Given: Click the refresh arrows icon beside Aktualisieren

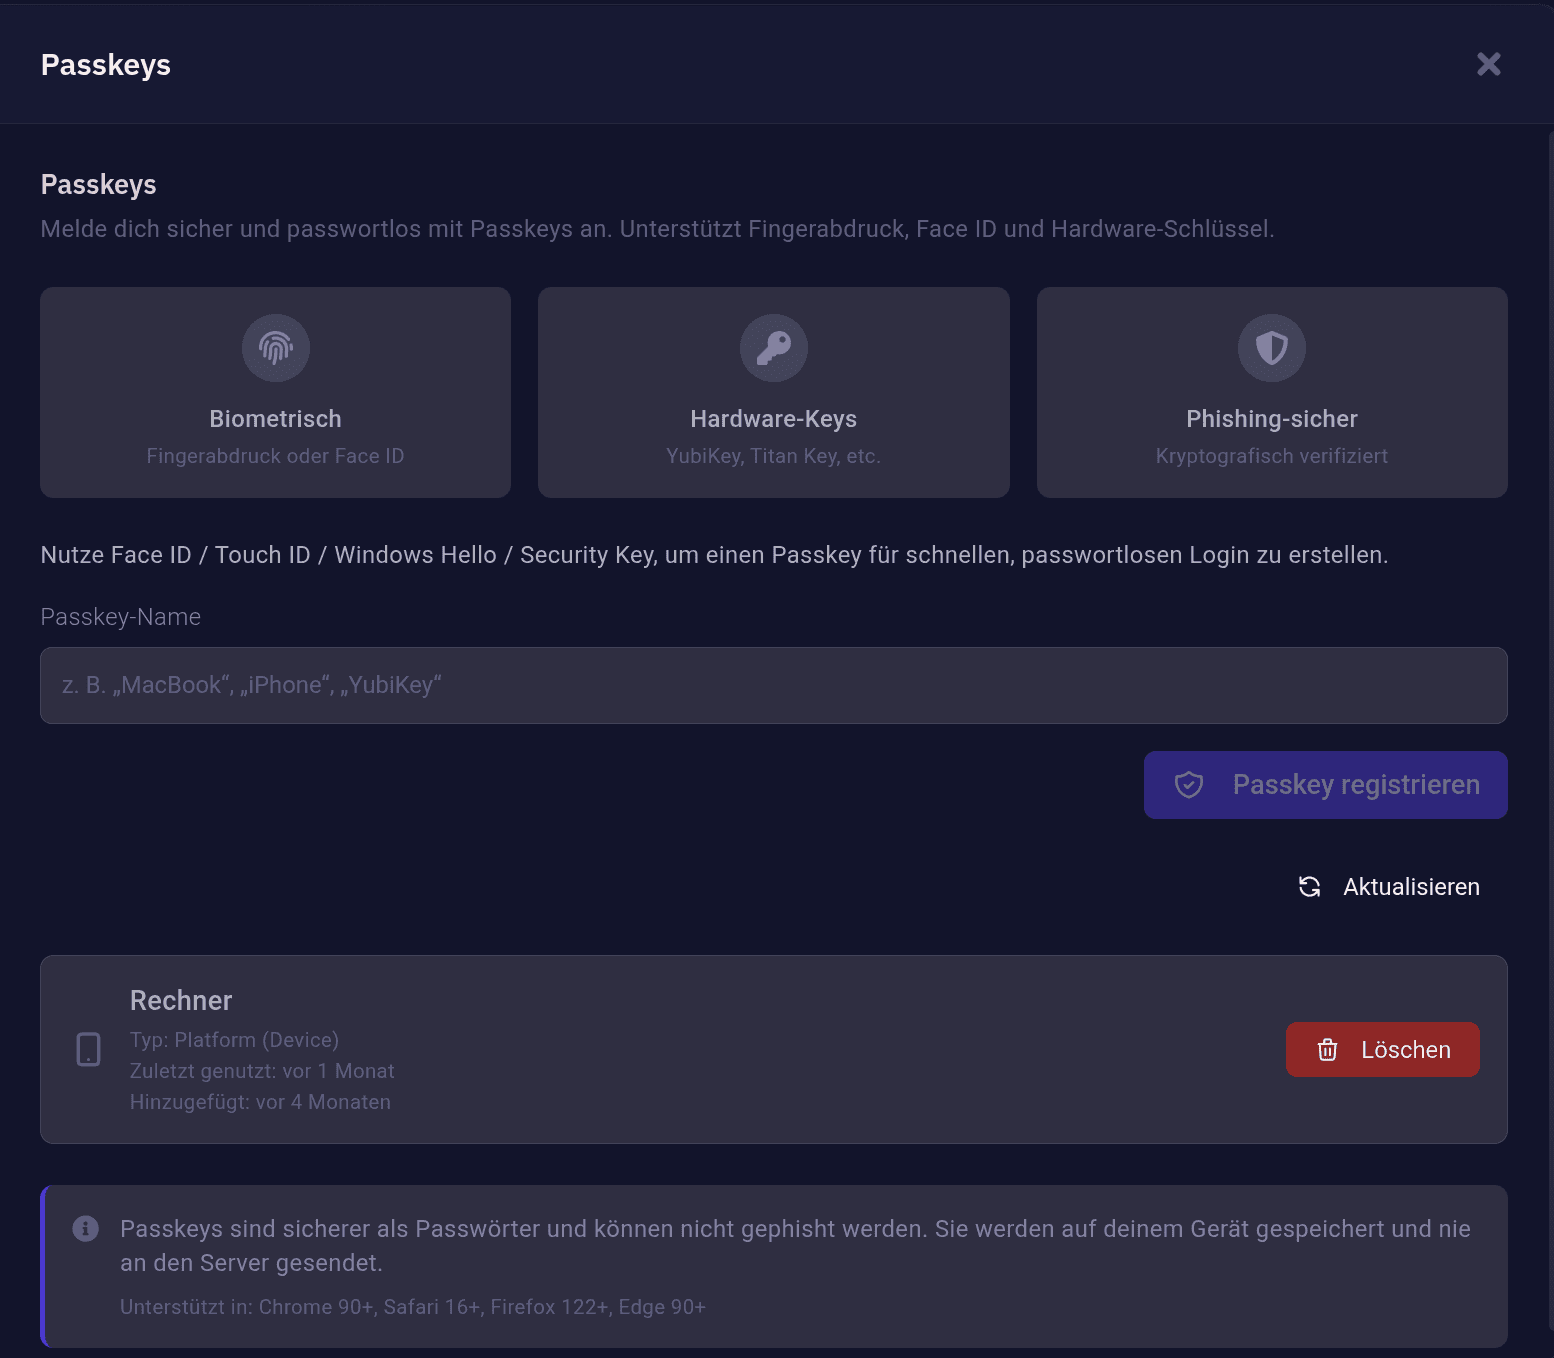Looking at the screenshot, I should click(1310, 887).
